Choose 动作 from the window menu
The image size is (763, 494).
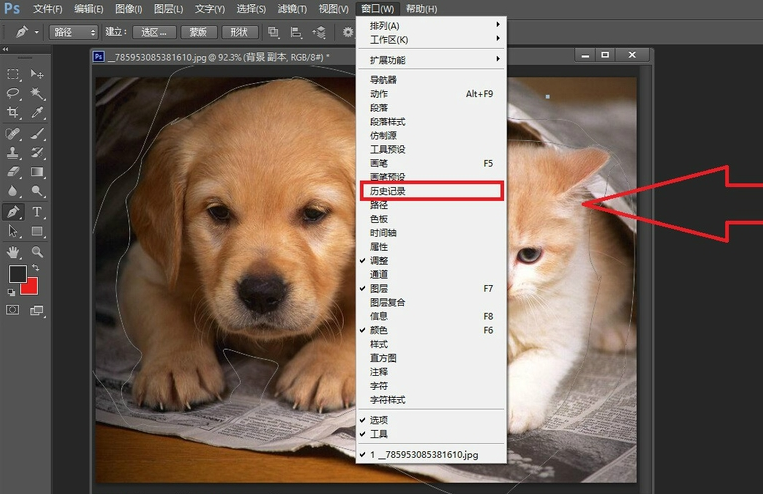pyautogui.click(x=431, y=94)
